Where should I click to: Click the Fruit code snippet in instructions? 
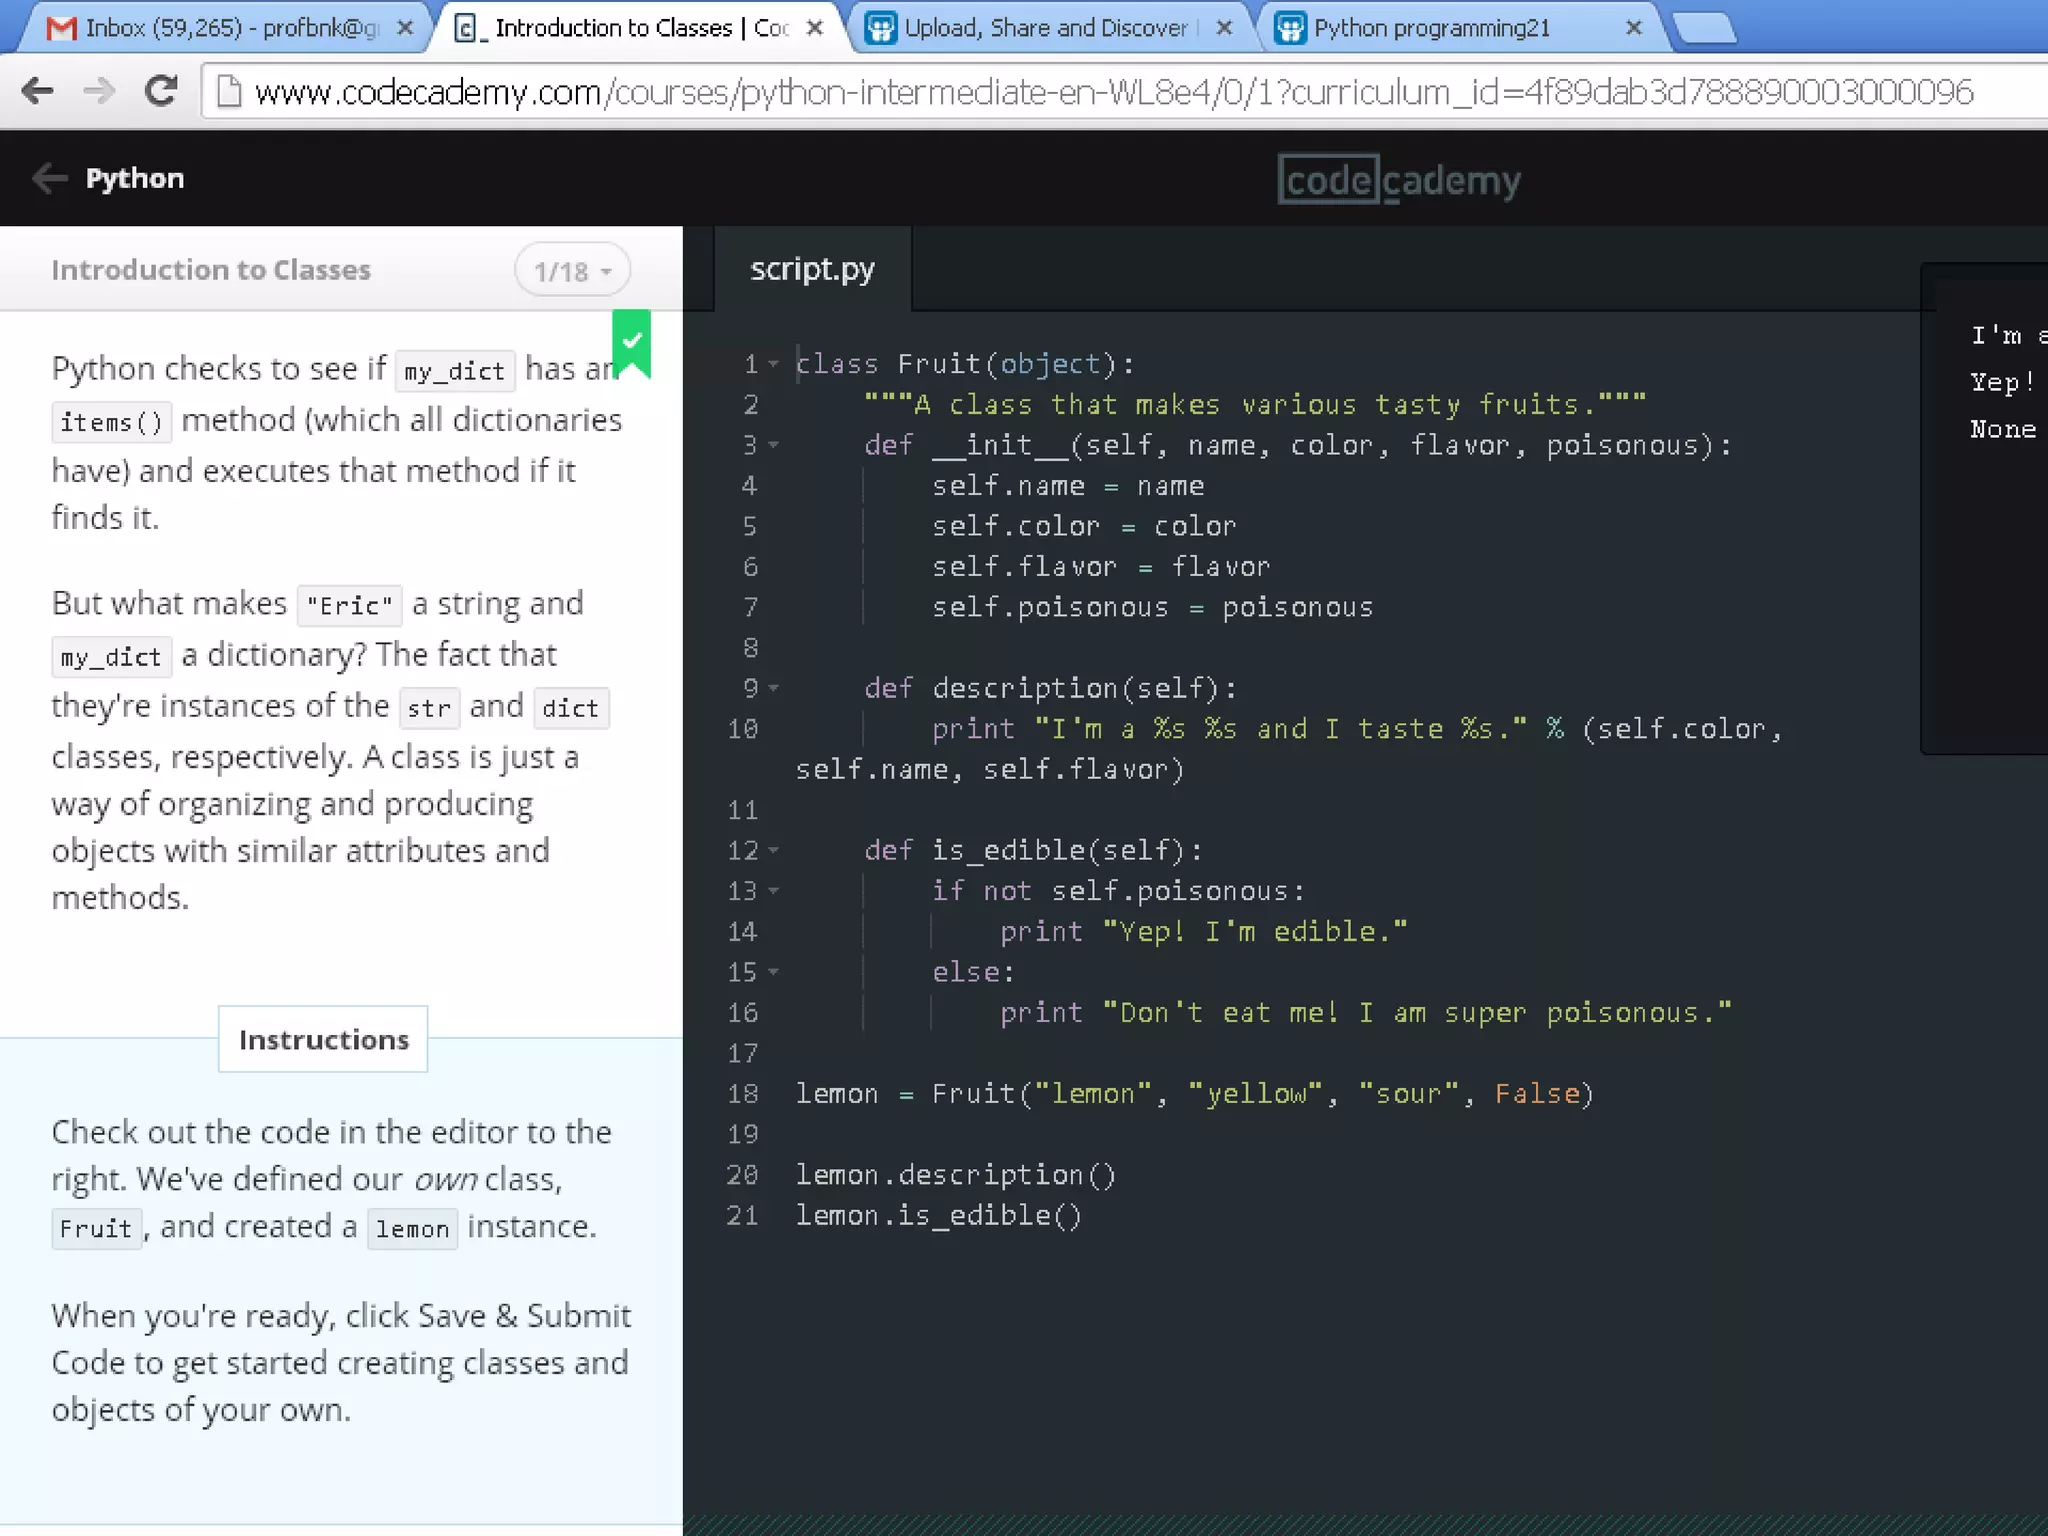point(96,1228)
